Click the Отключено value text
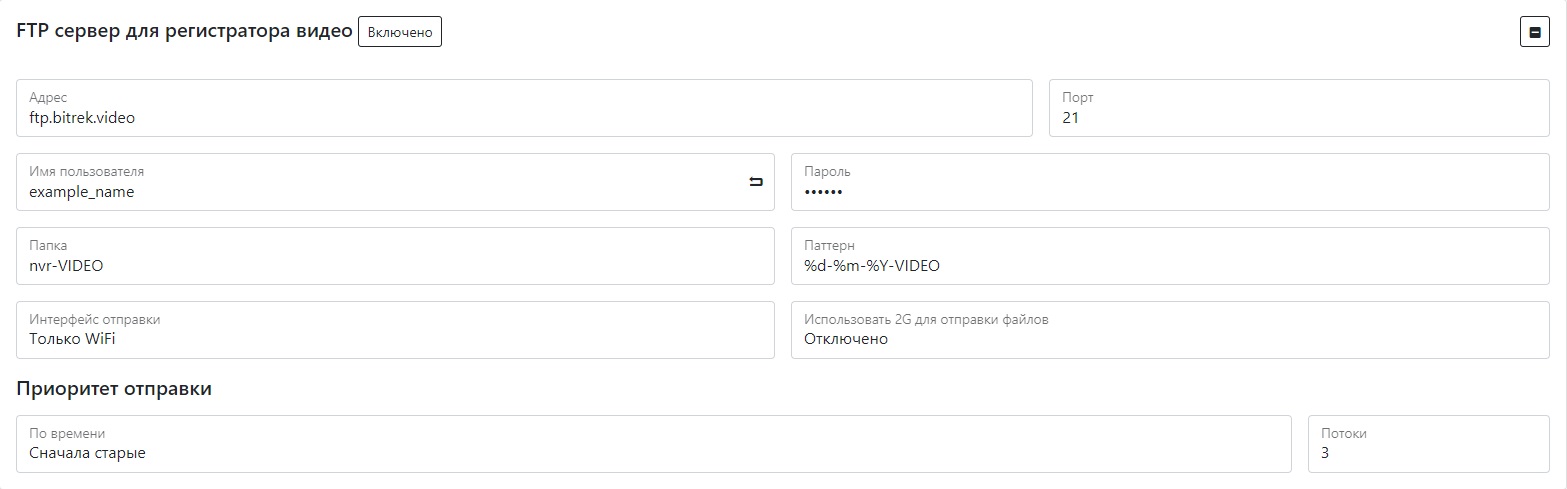 [846, 339]
